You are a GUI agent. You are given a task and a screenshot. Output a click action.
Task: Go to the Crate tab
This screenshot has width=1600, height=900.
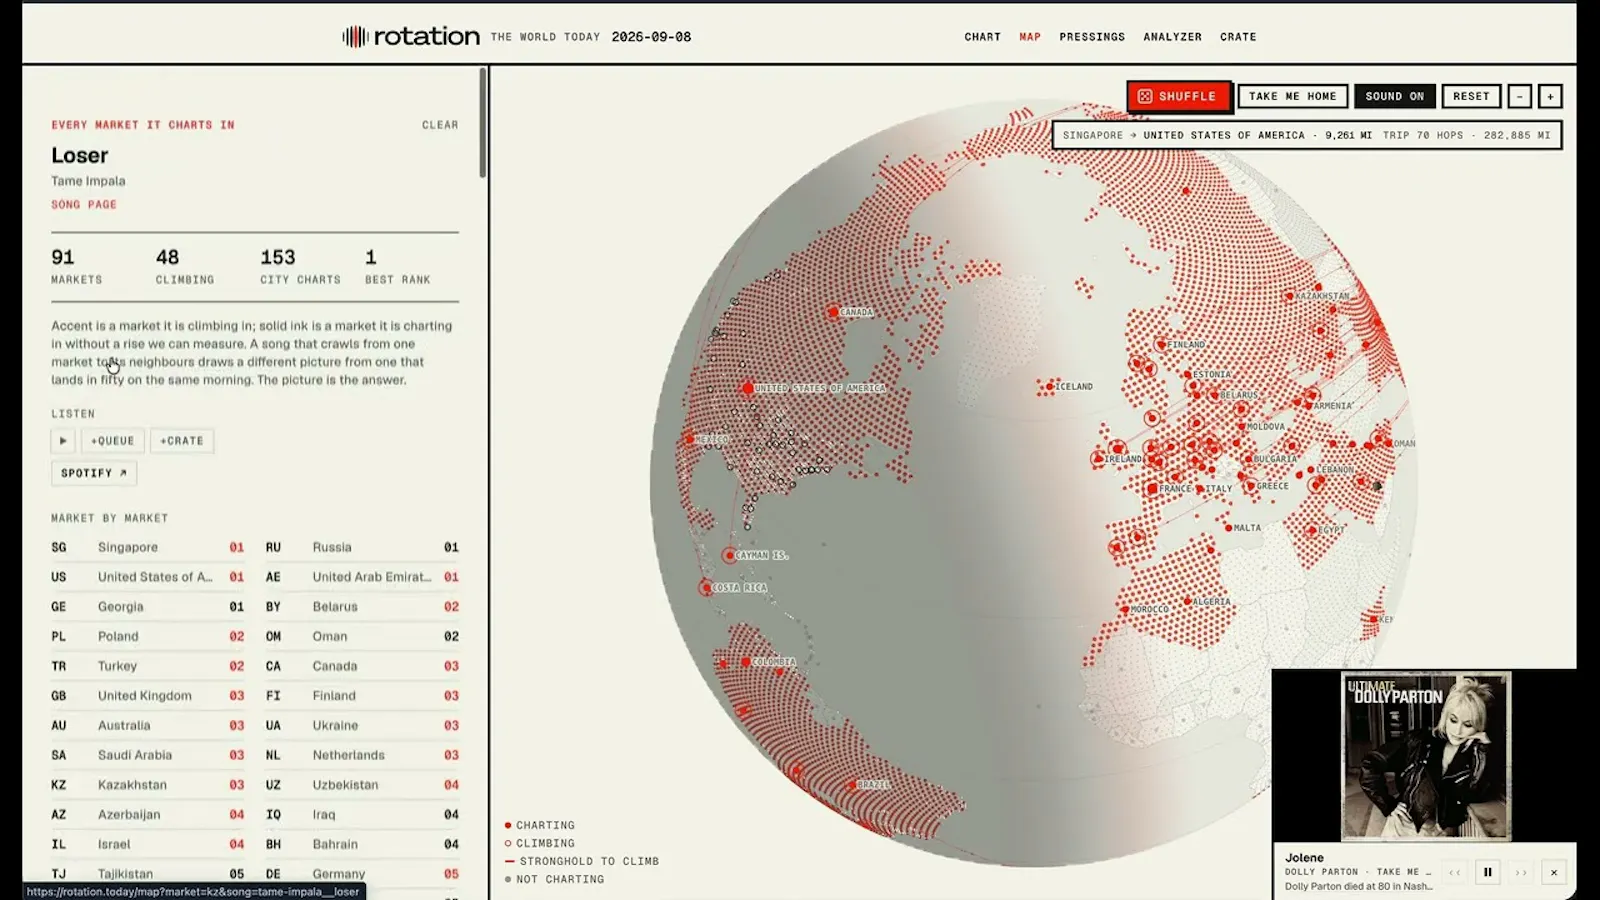1238,37
